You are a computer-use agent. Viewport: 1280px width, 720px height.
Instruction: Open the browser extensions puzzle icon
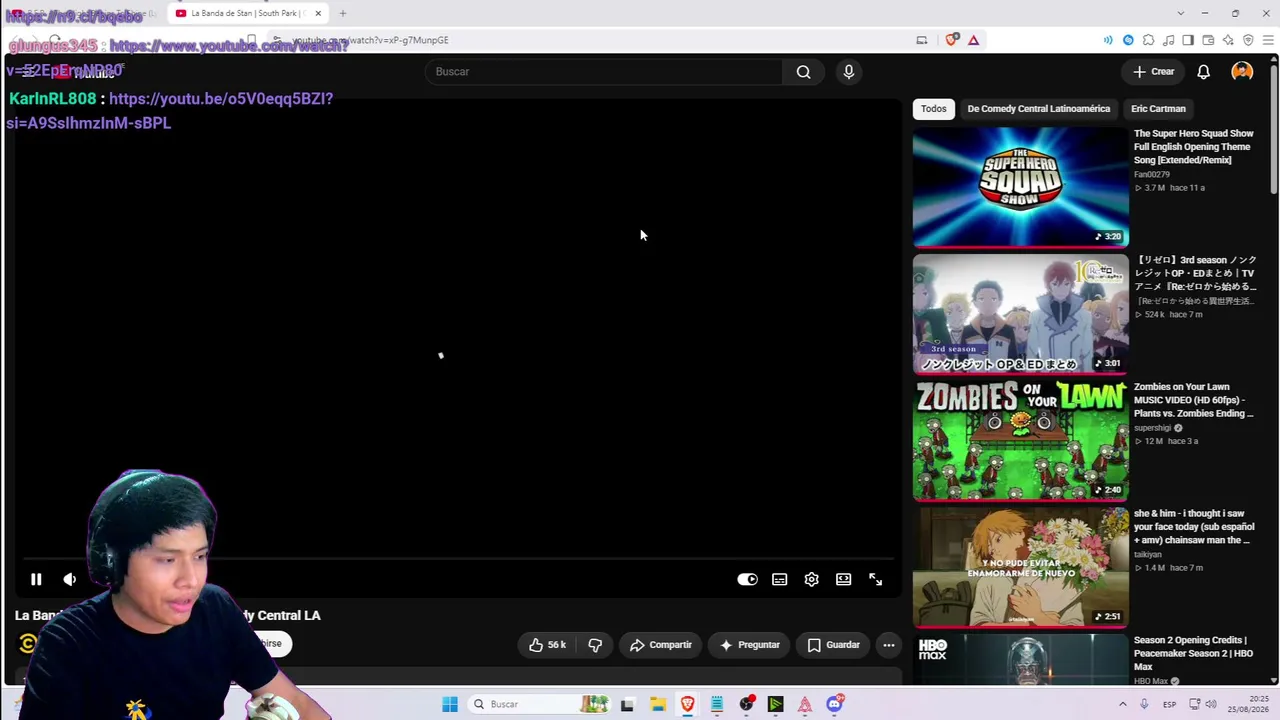click(x=1148, y=40)
